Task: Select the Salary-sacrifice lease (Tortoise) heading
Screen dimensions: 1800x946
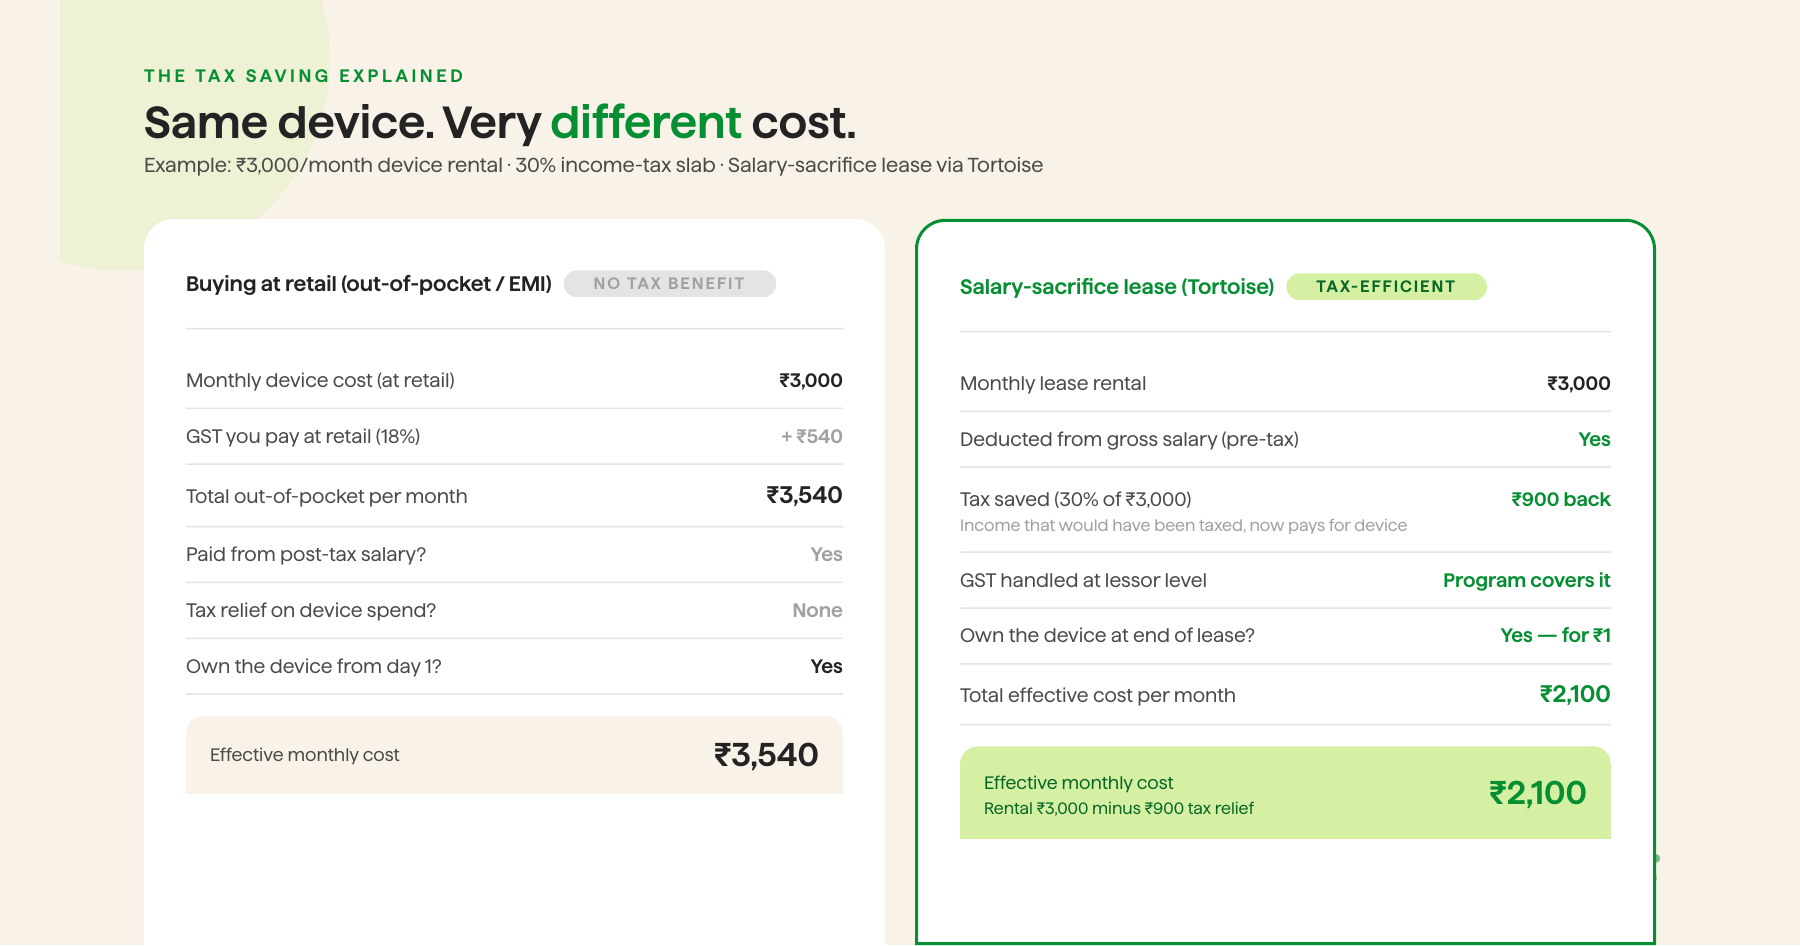Action: coord(1117,287)
